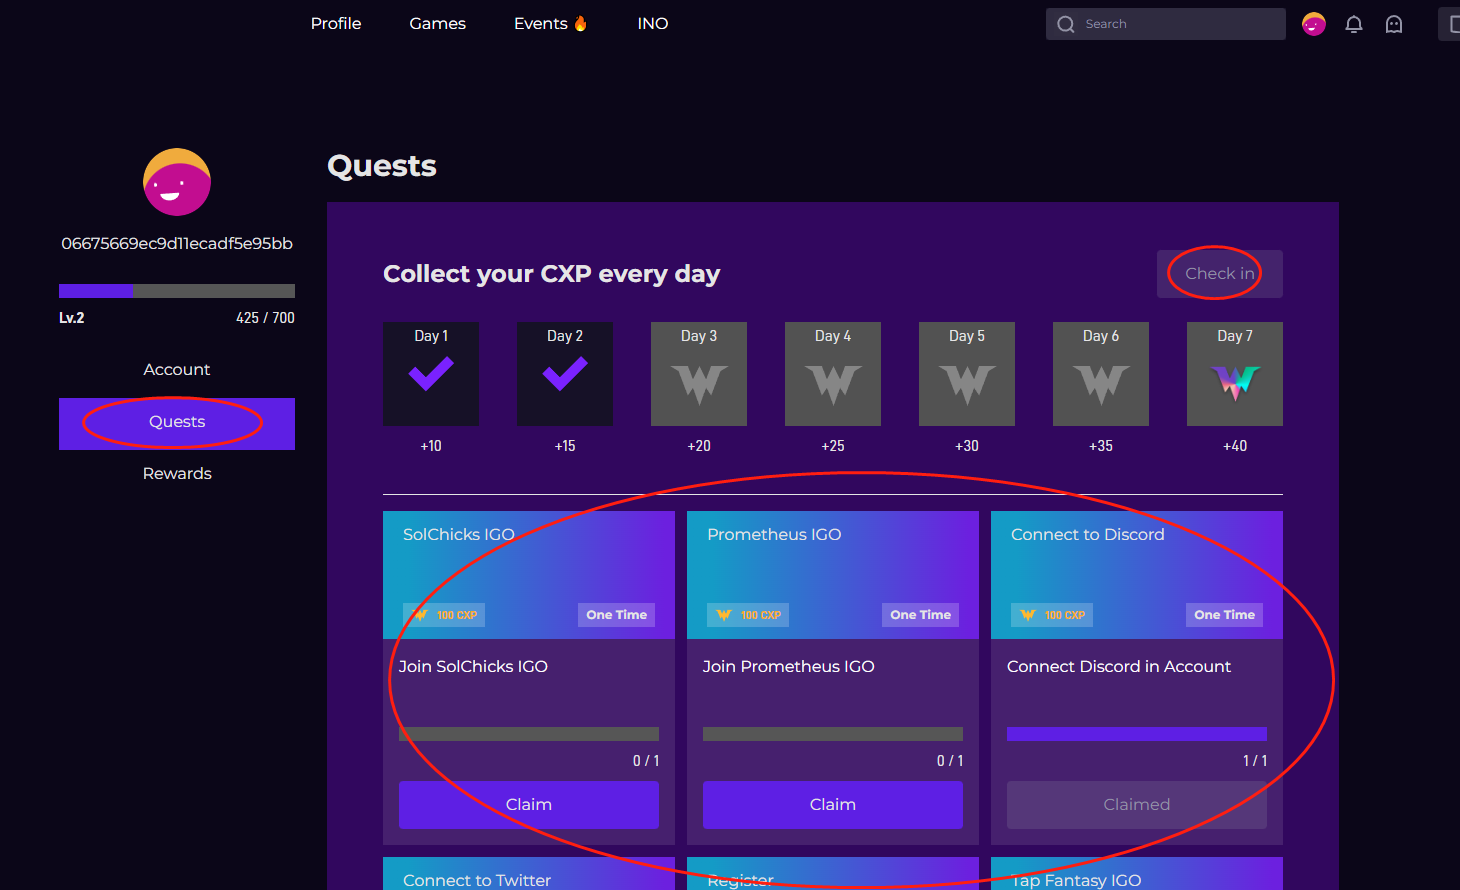Open the user avatar icon in header
The image size is (1460, 890).
(x=1314, y=24)
